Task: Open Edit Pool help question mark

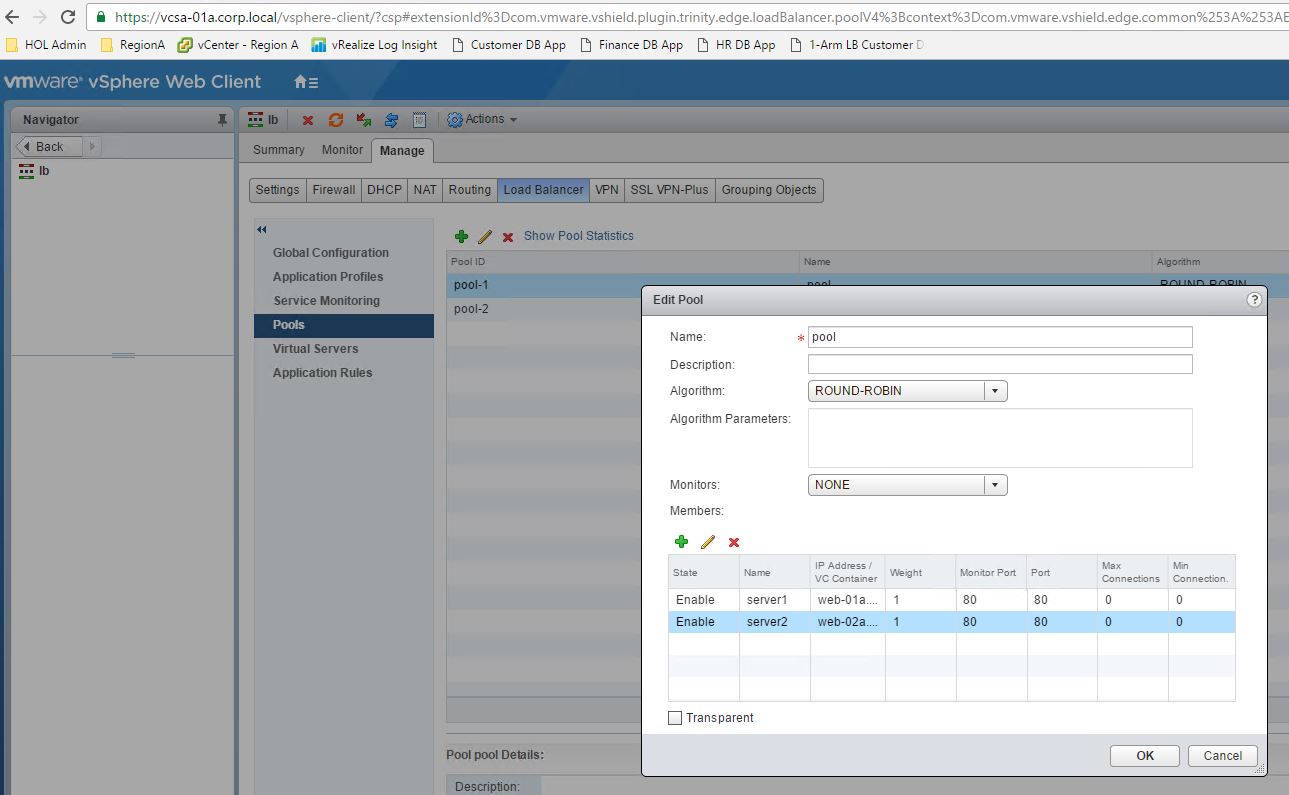Action: click(1254, 300)
